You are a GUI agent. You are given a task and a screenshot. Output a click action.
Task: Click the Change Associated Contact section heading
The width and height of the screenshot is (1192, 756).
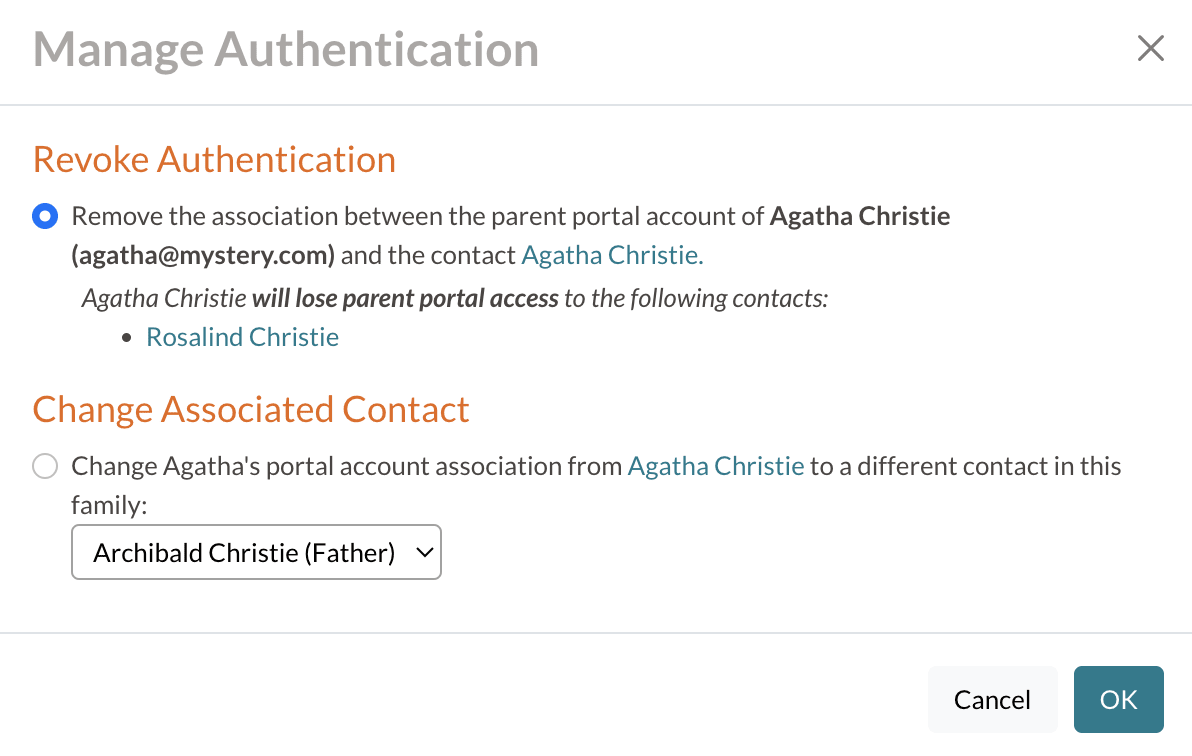pyautogui.click(x=251, y=409)
